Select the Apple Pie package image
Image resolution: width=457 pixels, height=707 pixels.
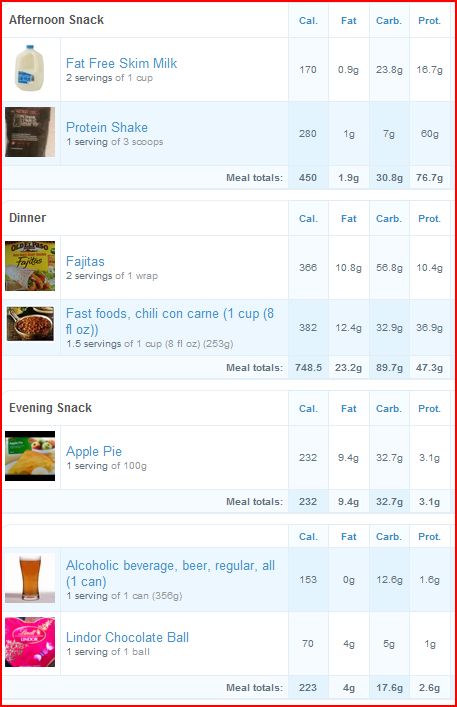[x=30, y=456]
